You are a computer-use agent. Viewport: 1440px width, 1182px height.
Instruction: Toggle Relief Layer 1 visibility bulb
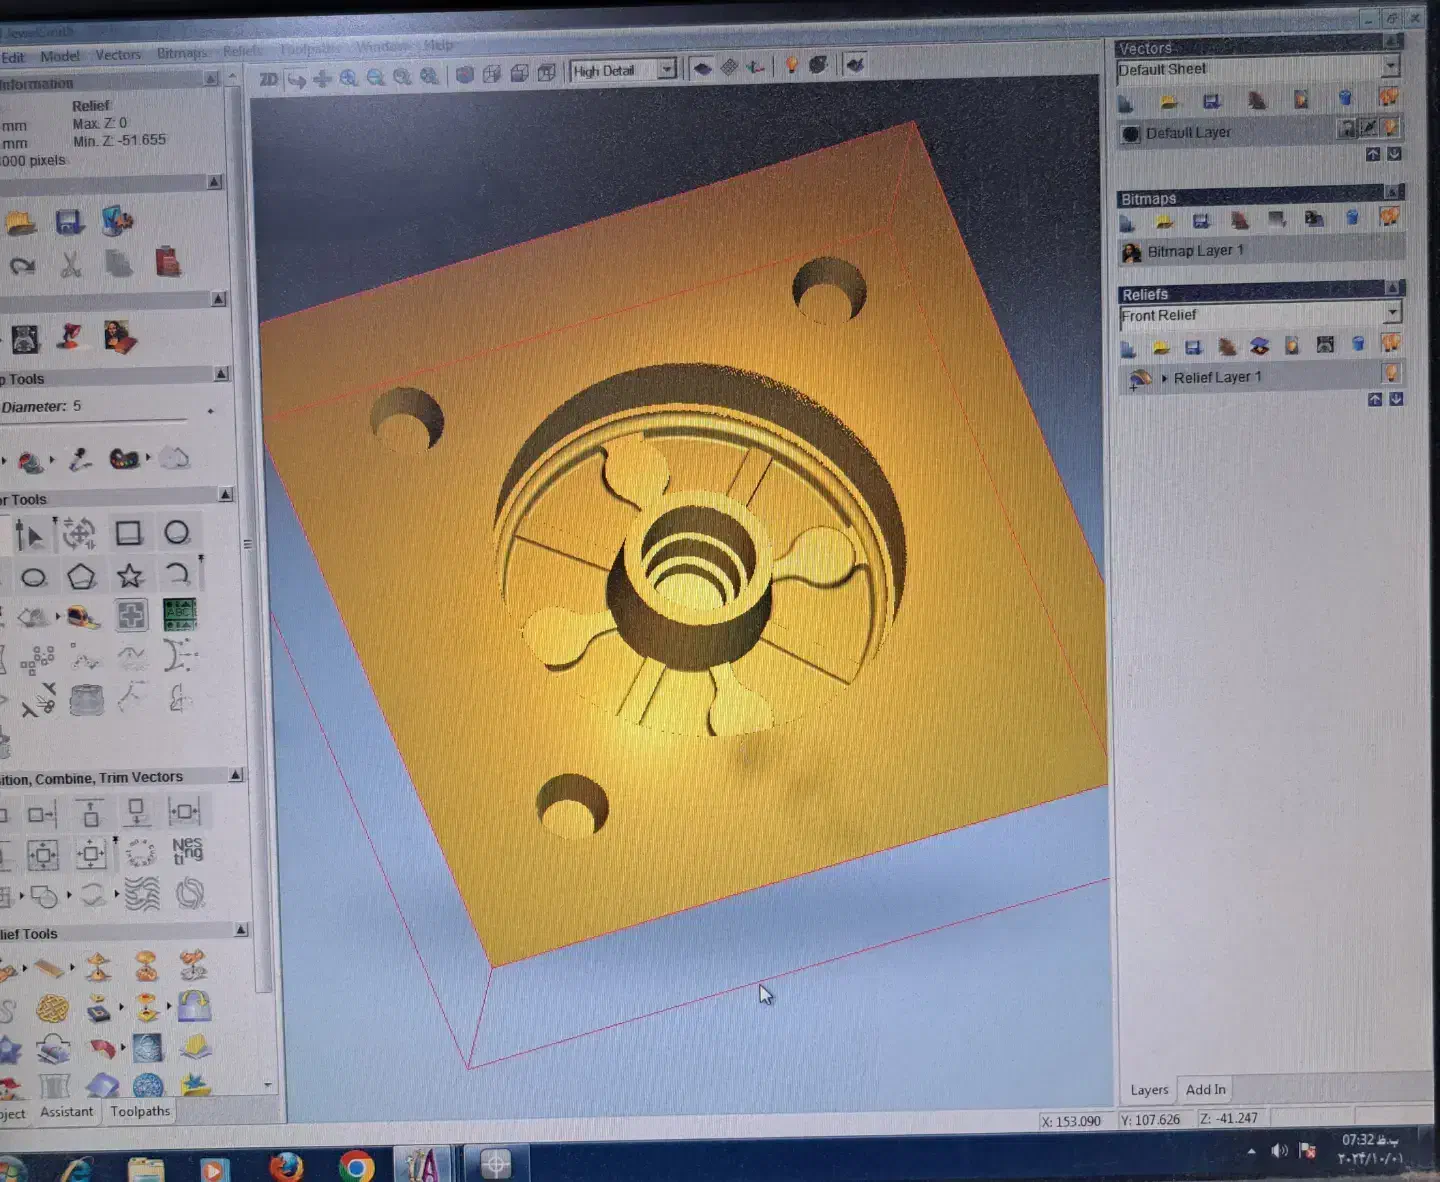tap(1390, 374)
